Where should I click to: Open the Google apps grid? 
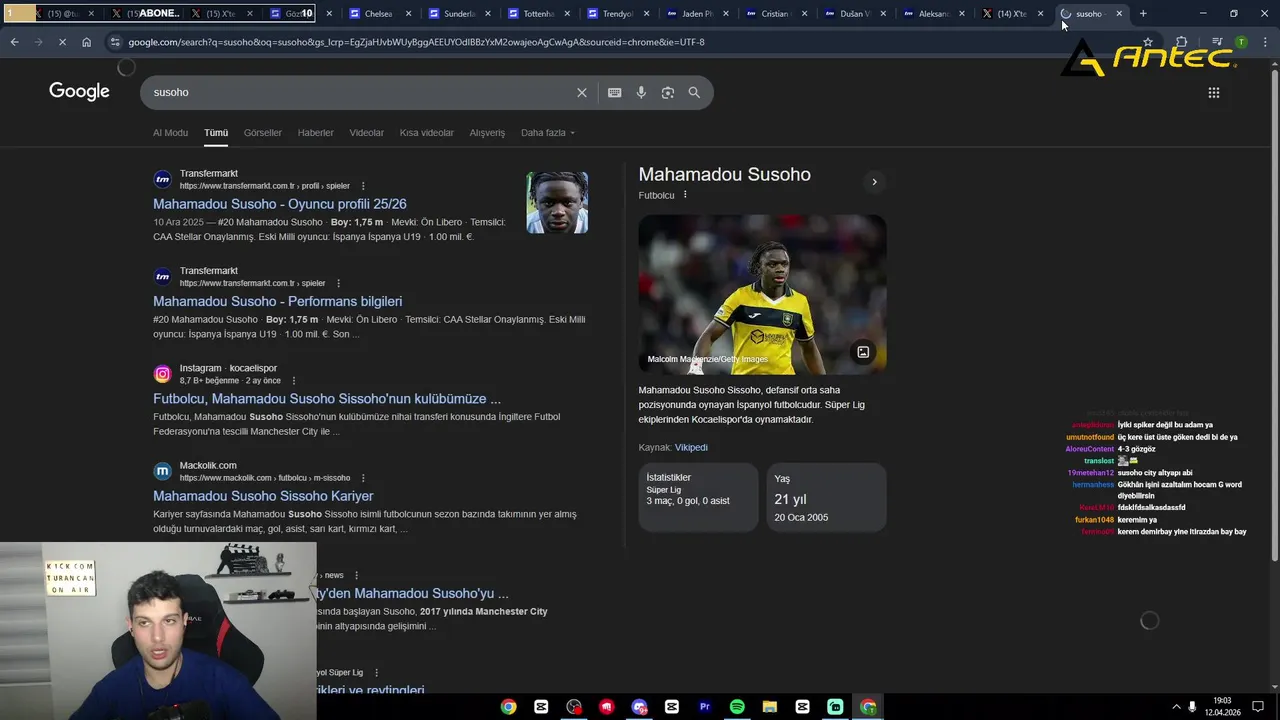1214,92
